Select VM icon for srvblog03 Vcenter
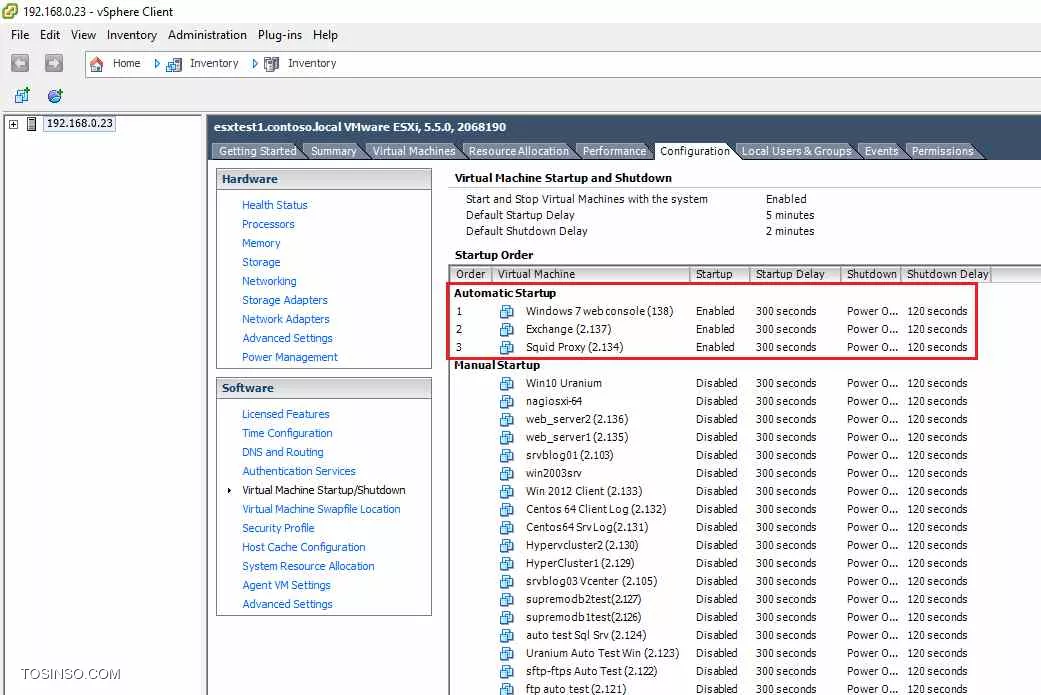The width and height of the screenshot is (1041, 695). (507, 581)
